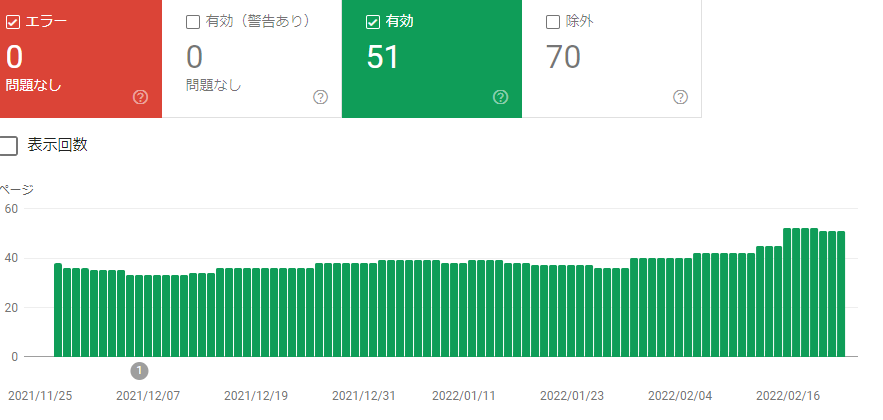Image resolution: width=883 pixels, height=420 pixels.
Task: Click the 2022/02/04 date axis label
Action: point(680,396)
